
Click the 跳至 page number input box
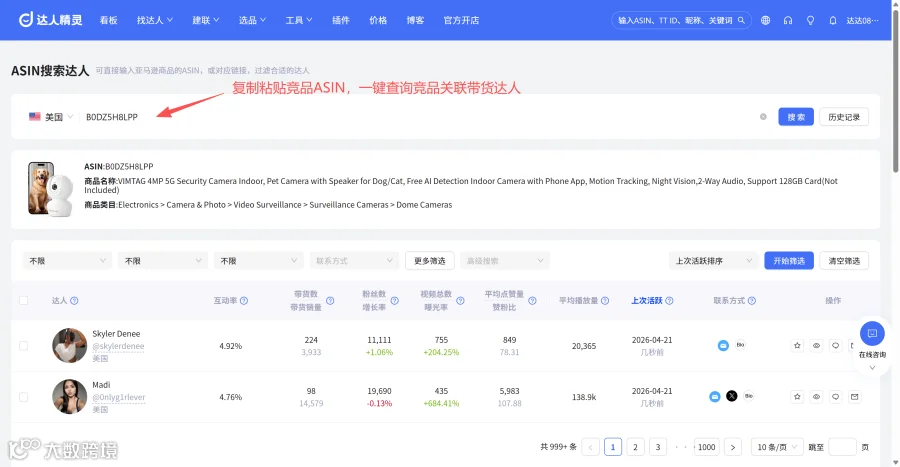pos(843,447)
